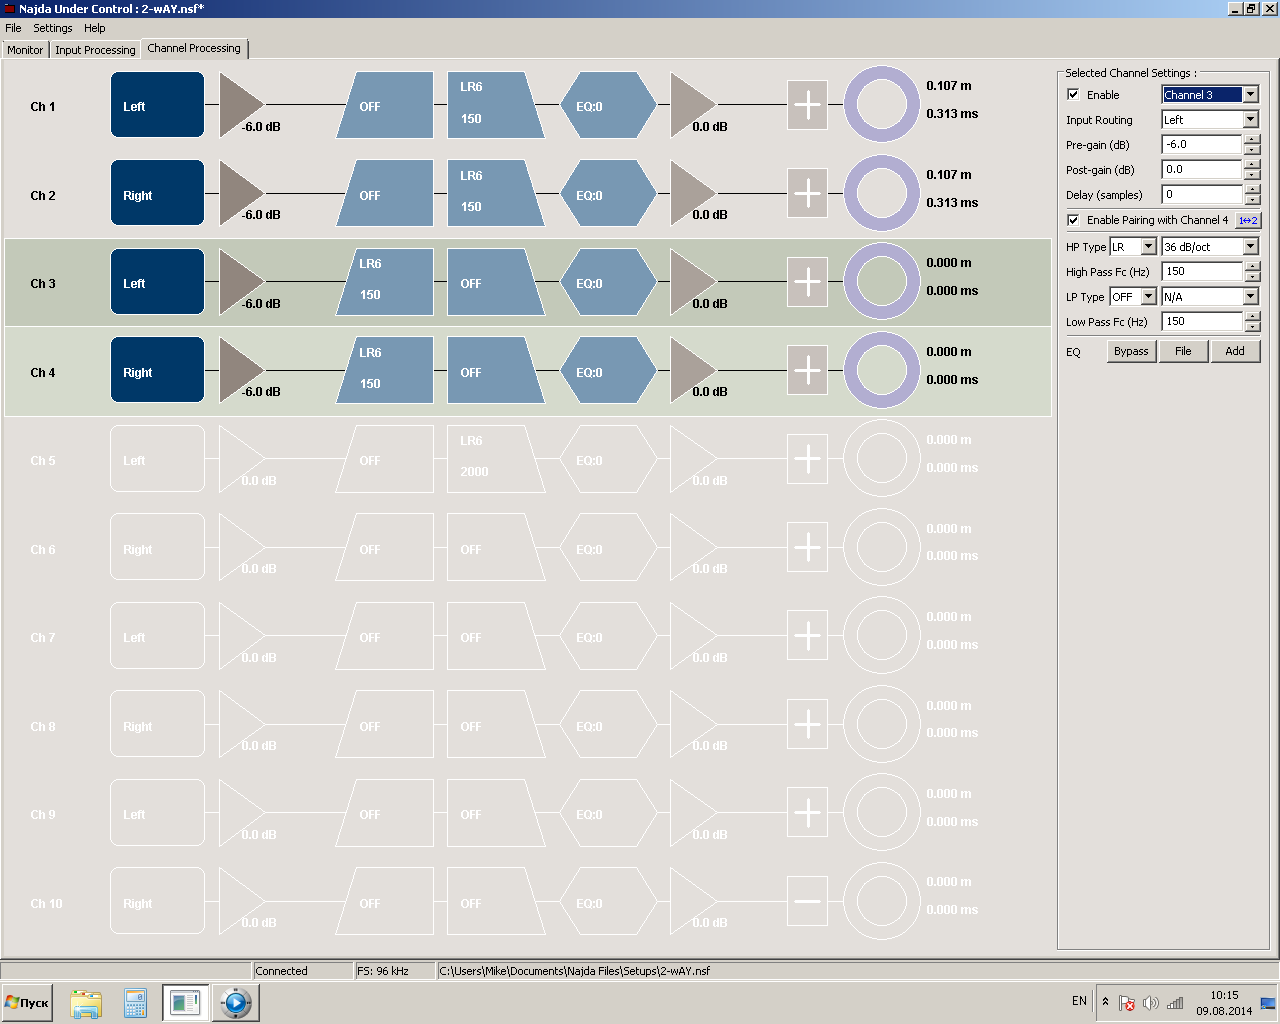
Task: Open the Settings menu
Action: point(53,28)
